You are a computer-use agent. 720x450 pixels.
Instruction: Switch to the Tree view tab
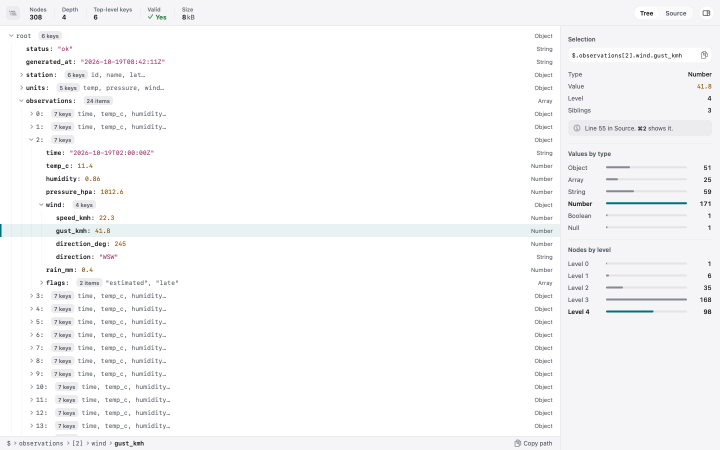point(646,13)
